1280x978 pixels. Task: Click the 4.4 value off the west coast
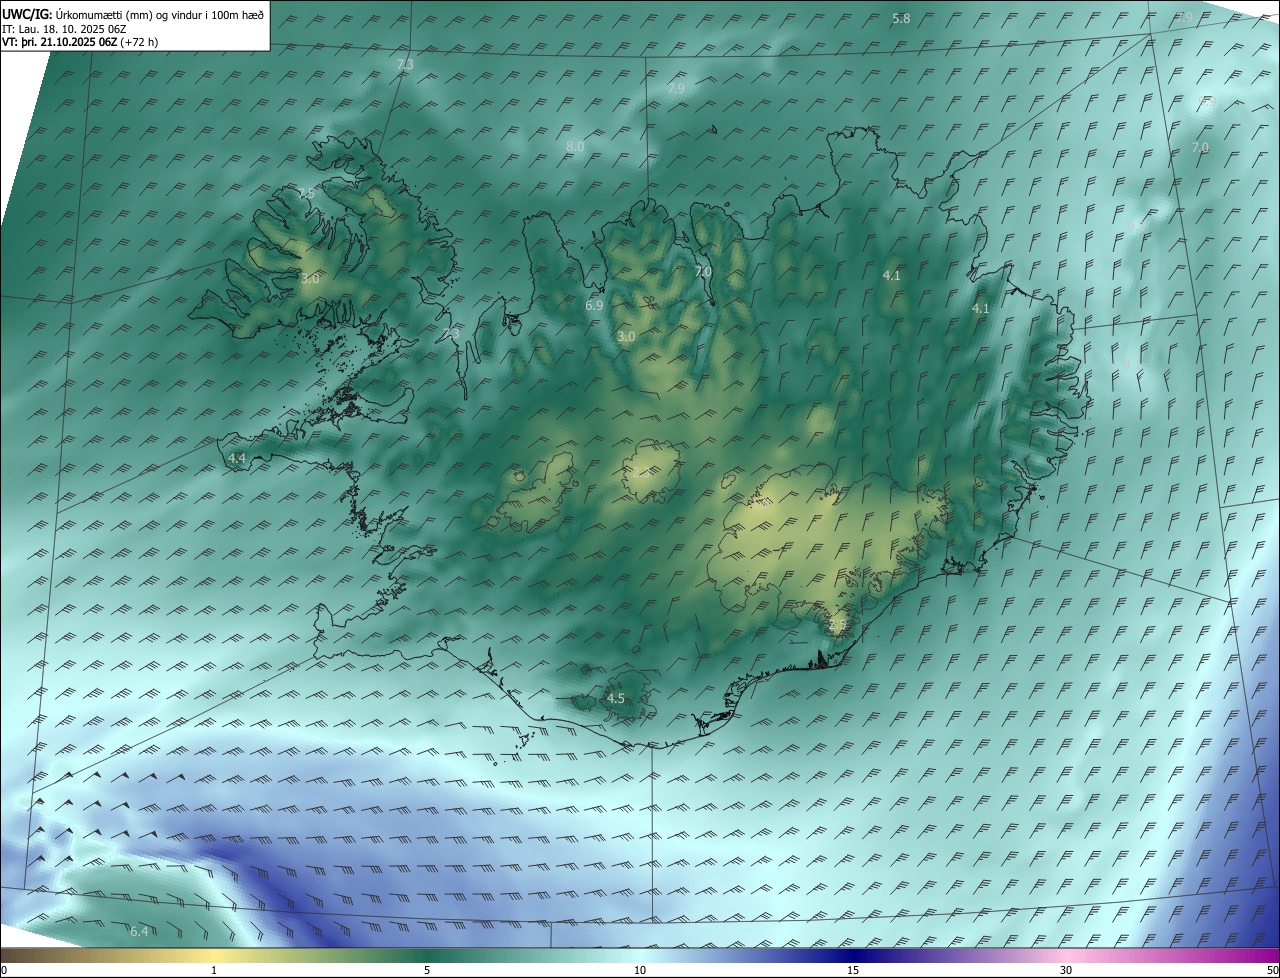coord(237,458)
